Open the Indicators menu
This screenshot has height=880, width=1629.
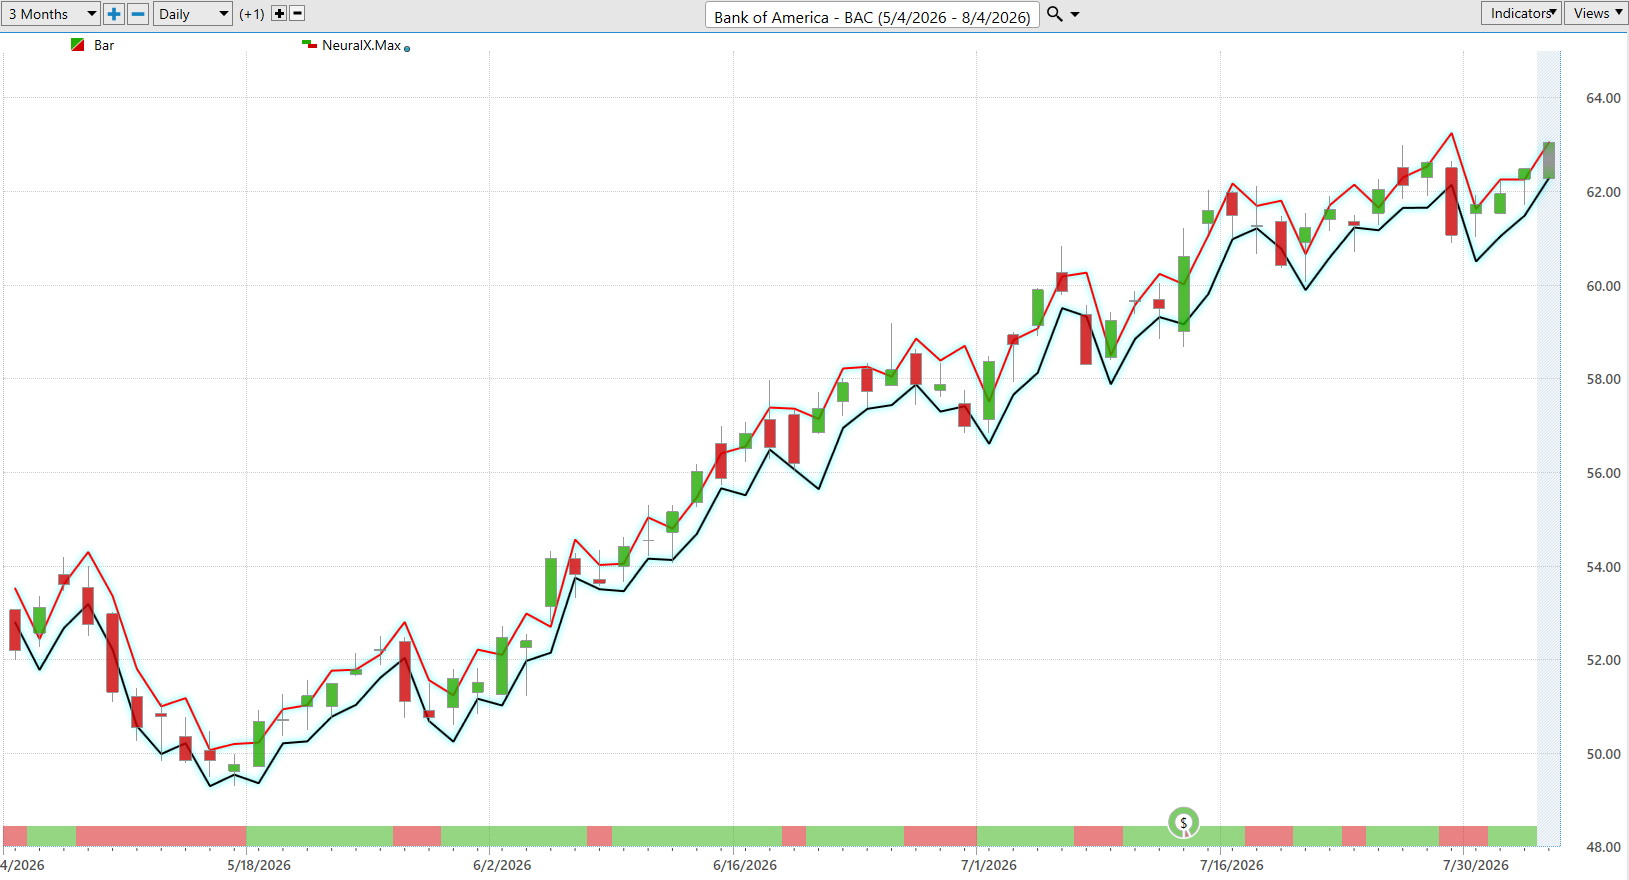[1520, 13]
